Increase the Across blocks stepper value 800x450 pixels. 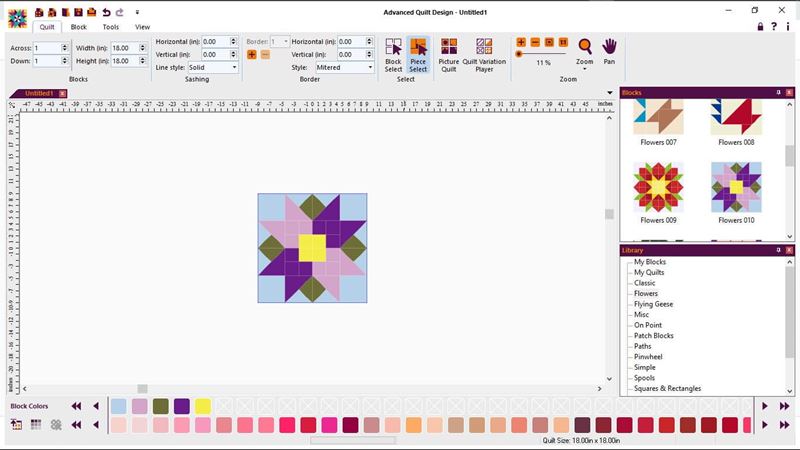click(65, 45)
